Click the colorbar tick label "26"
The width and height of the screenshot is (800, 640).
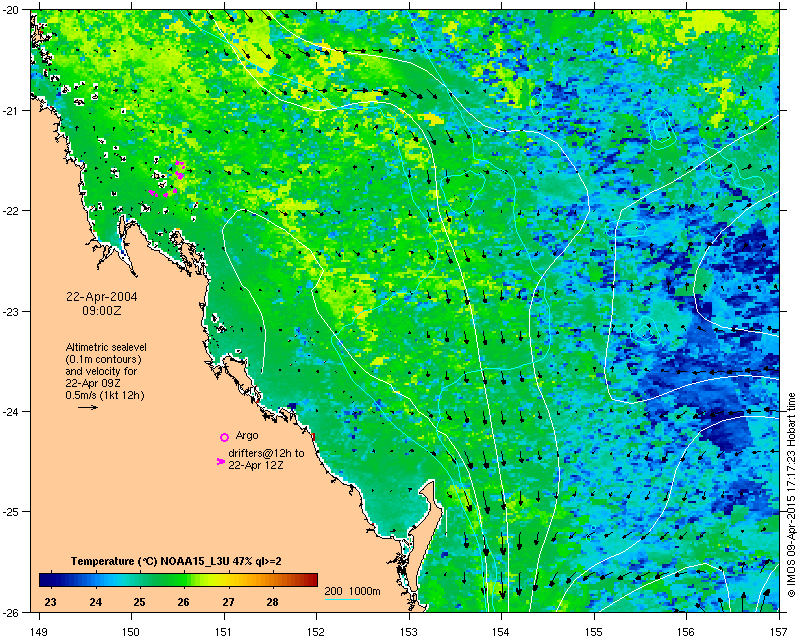coord(183,602)
